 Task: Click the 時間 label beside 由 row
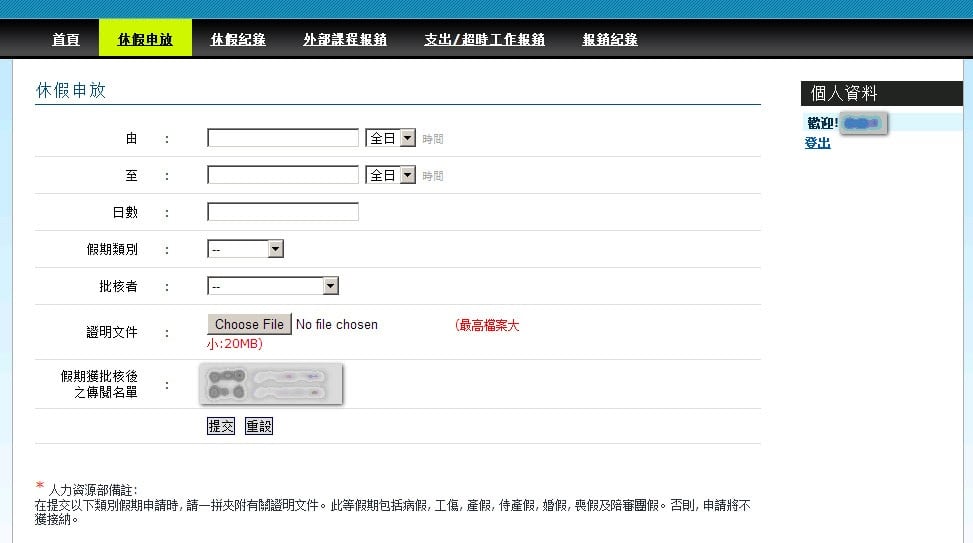pos(433,139)
